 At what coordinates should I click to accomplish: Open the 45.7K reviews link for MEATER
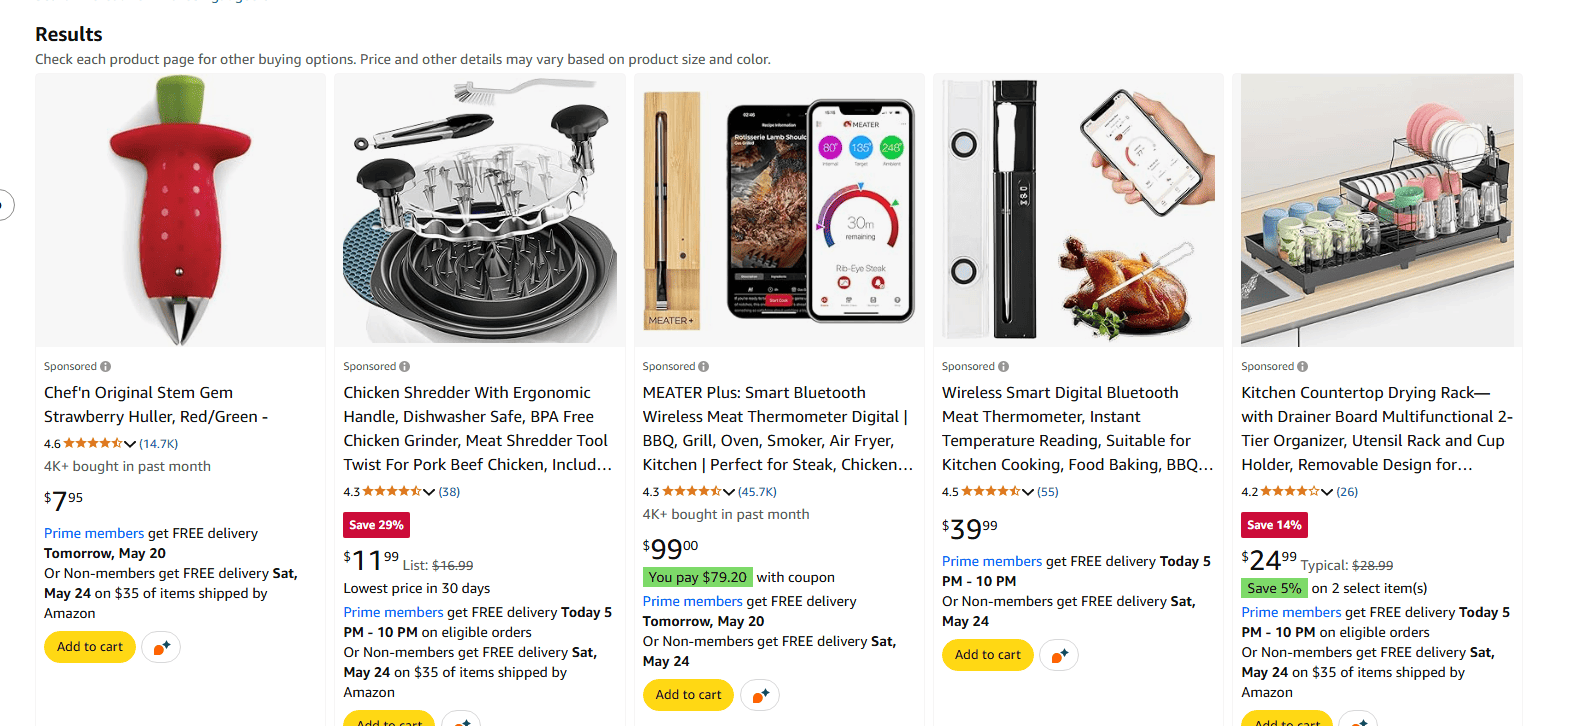pos(757,492)
